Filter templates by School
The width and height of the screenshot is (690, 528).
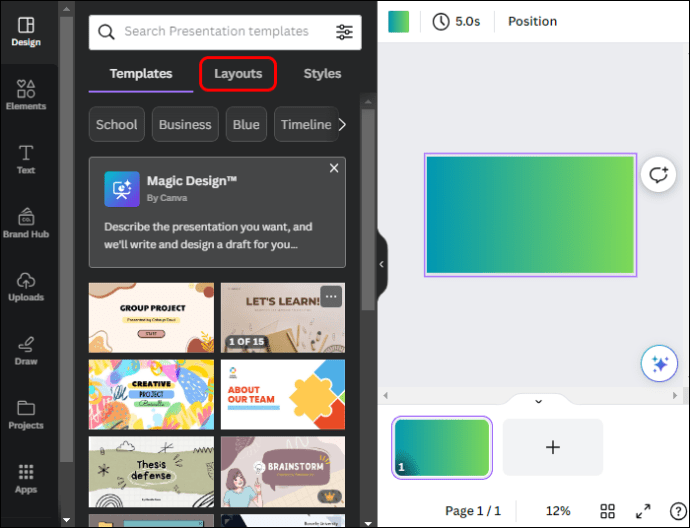(117, 125)
